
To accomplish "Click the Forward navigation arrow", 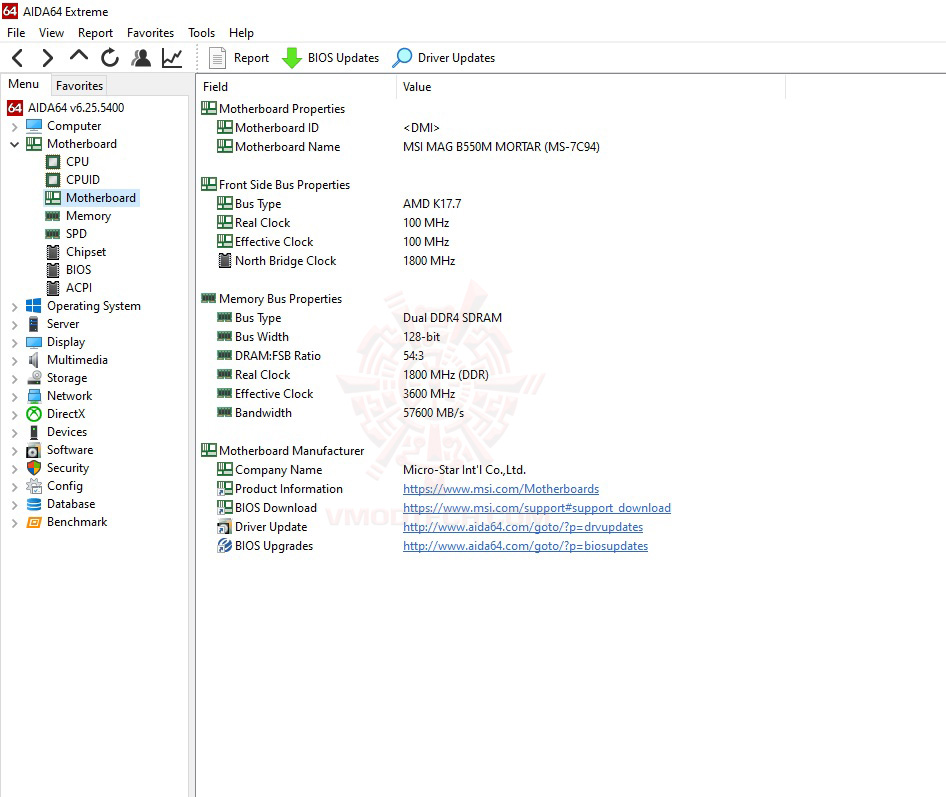I will coord(47,58).
